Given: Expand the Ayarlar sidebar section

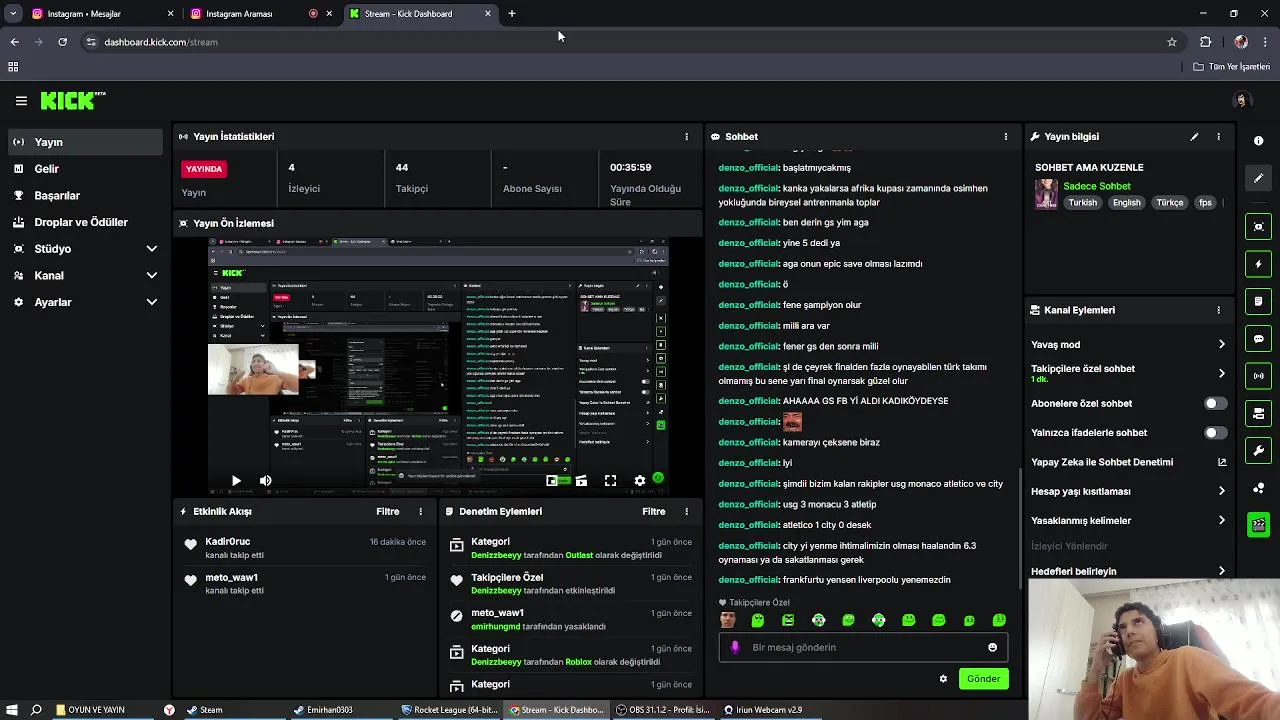Looking at the screenshot, I should [x=152, y=302].
